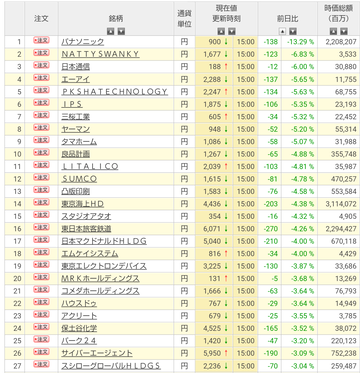
Task: Open パーク24 stock link
Action: [x=79, y=341]
